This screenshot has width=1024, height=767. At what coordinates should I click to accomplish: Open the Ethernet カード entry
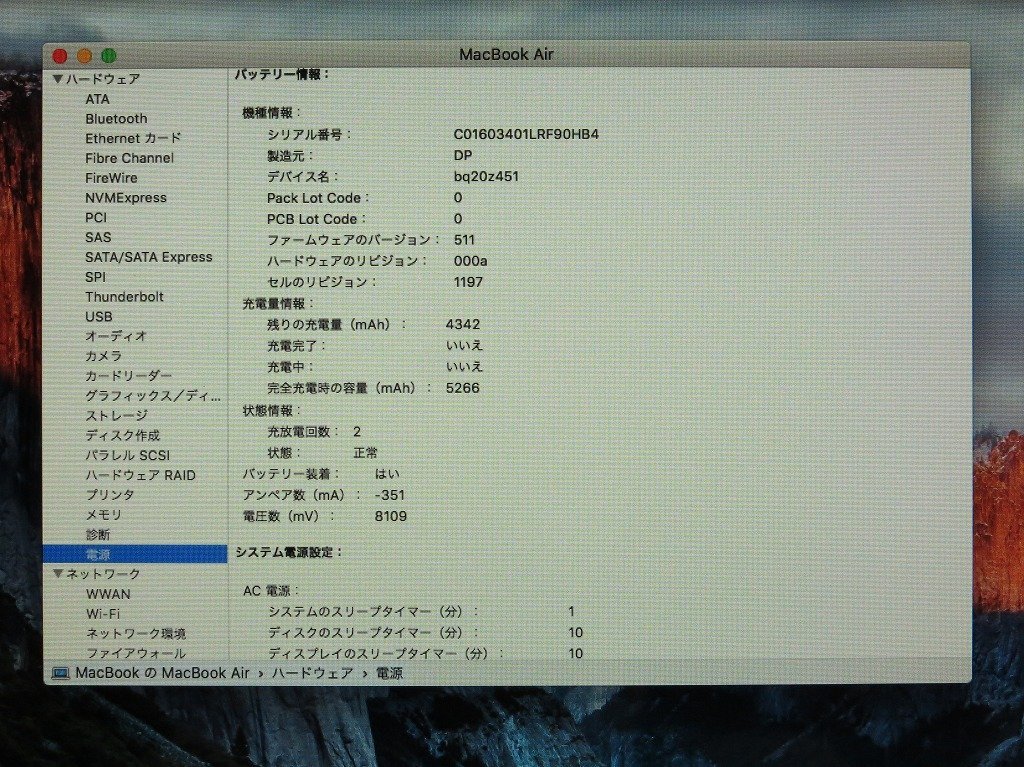click(x=133, y=139)
